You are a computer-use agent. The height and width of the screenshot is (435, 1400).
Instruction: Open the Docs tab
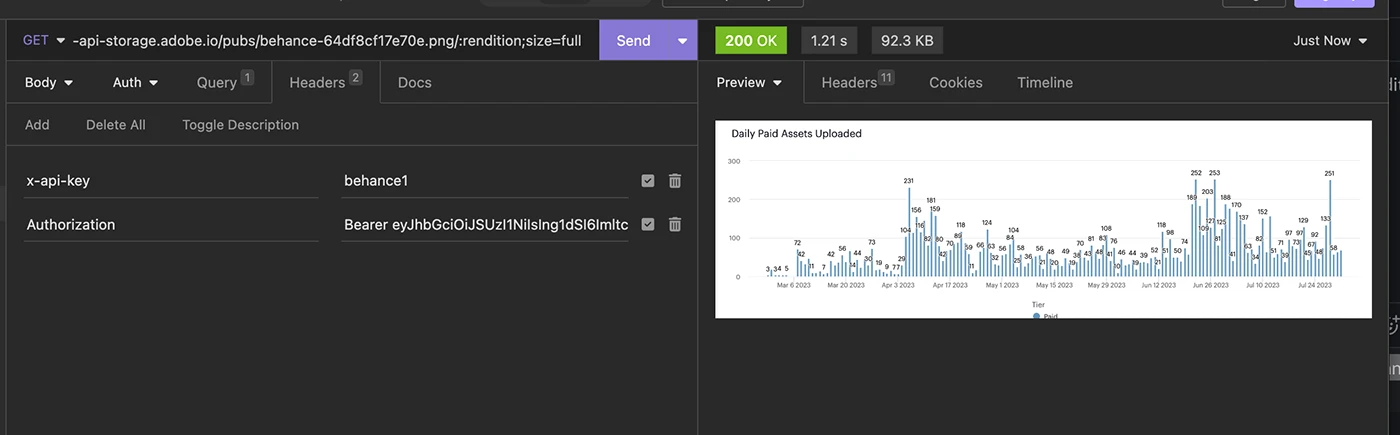[414, 83]
